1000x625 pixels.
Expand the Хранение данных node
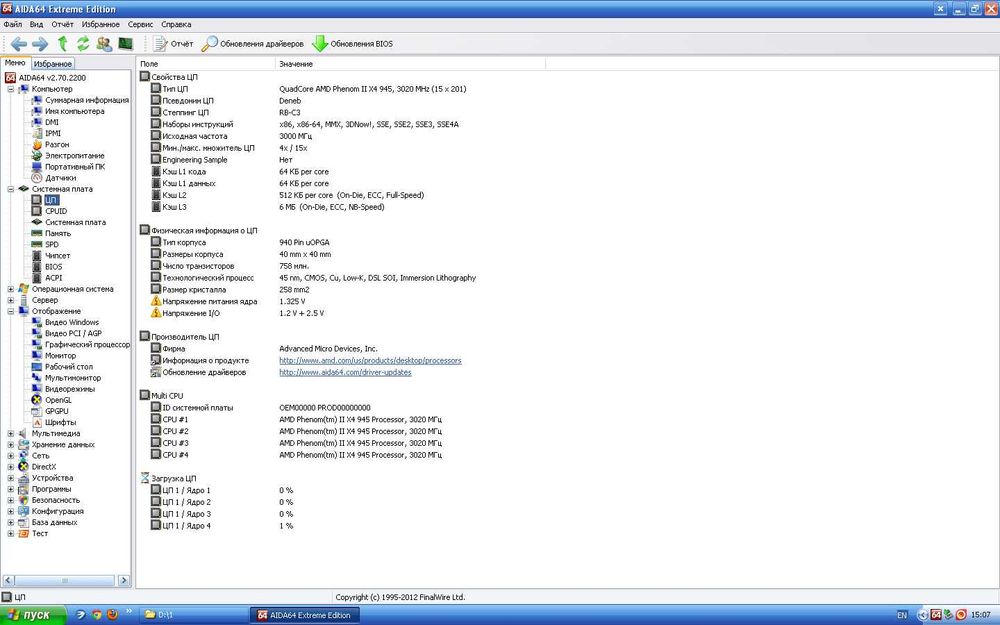(x=11, y=445)
